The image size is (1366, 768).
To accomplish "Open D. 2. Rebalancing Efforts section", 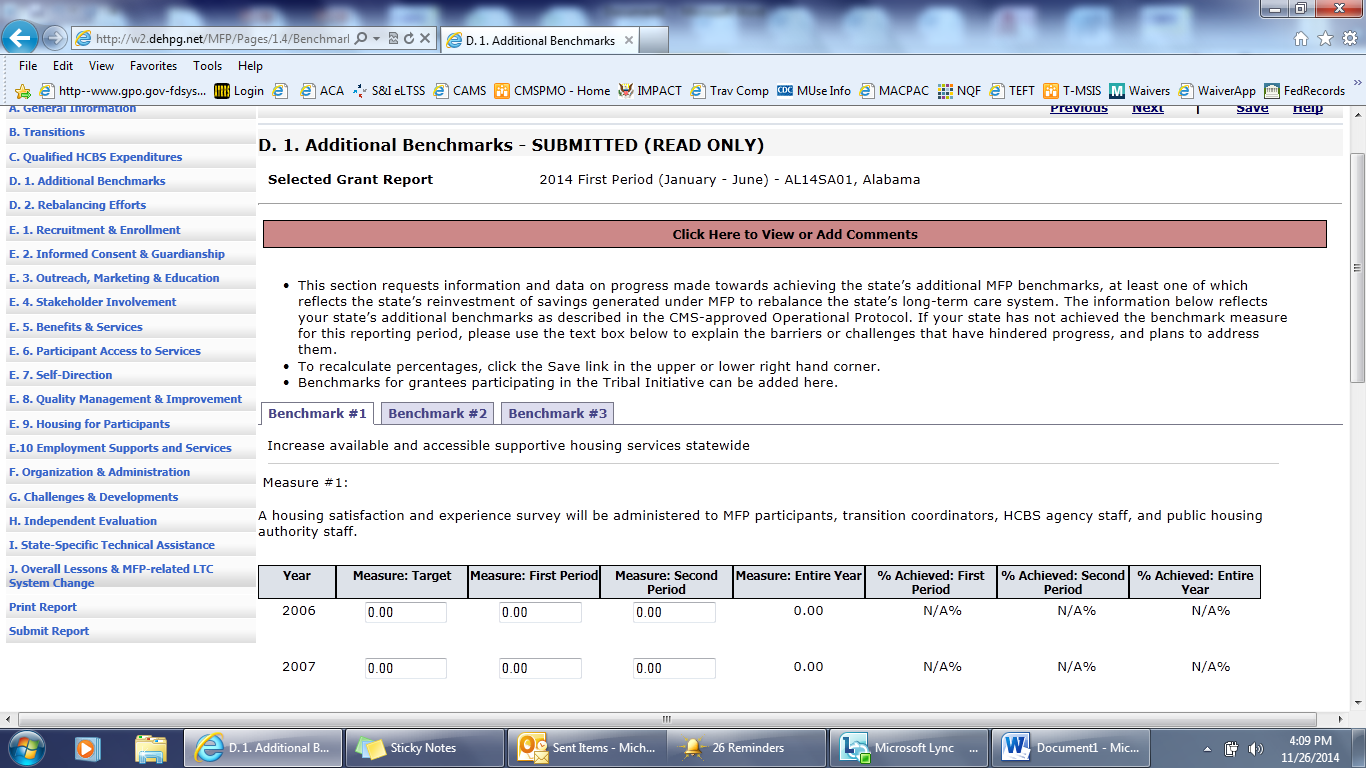I will (x=77, y=205).
